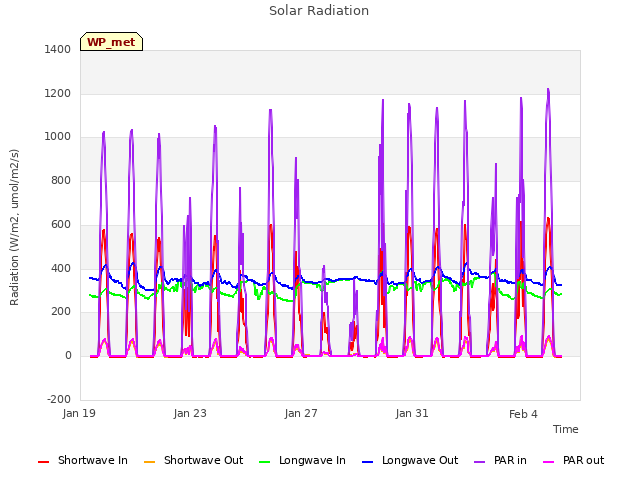Click the -200 y-axis tick label
The image size is (640, 480).
59,399
